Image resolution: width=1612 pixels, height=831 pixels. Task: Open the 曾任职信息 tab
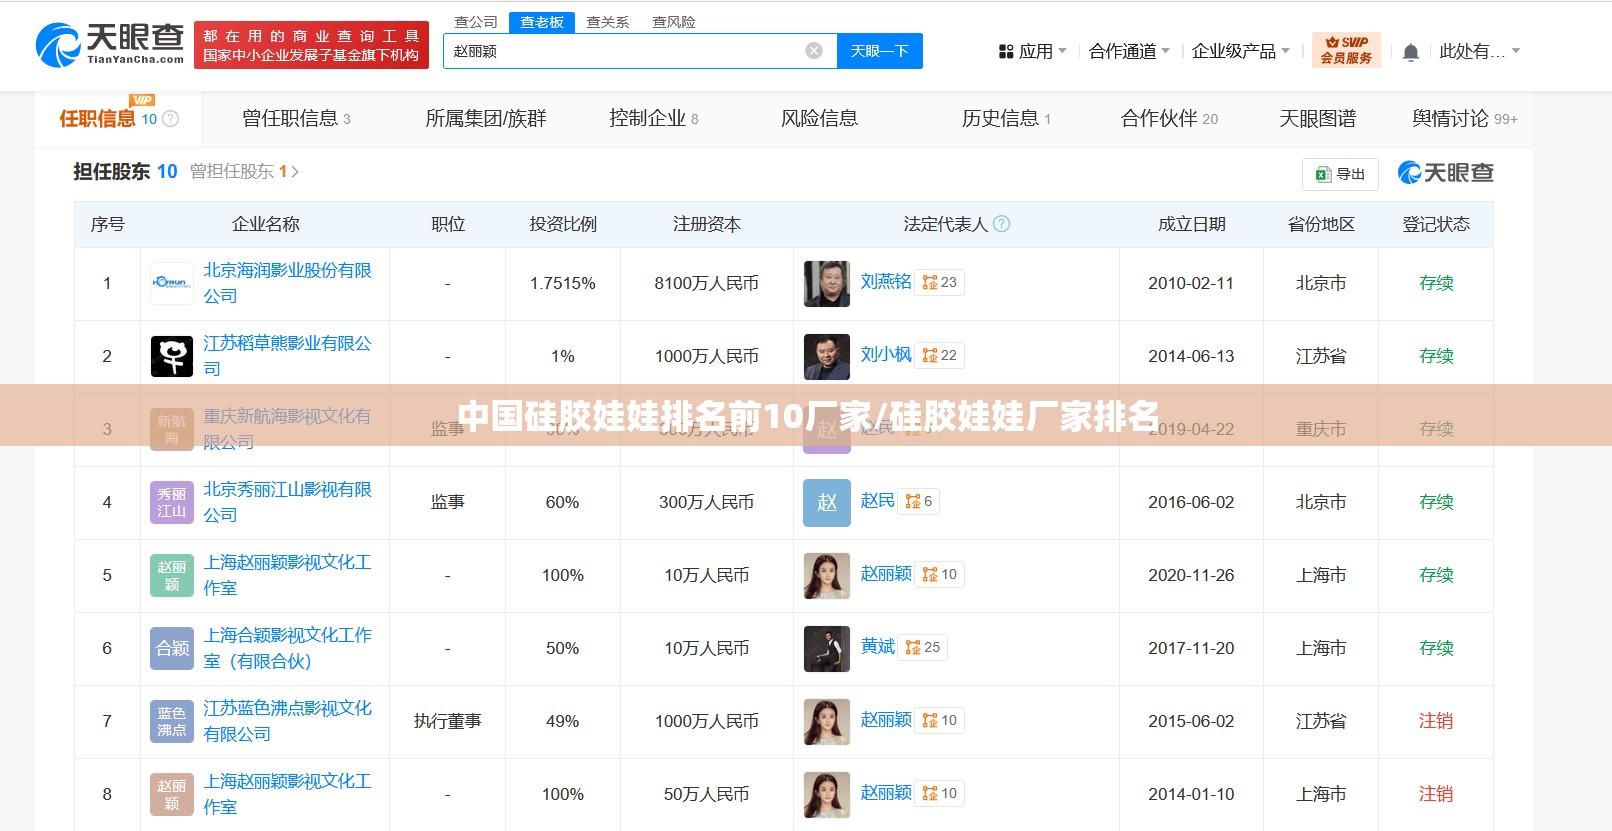(x=296, y=119)
